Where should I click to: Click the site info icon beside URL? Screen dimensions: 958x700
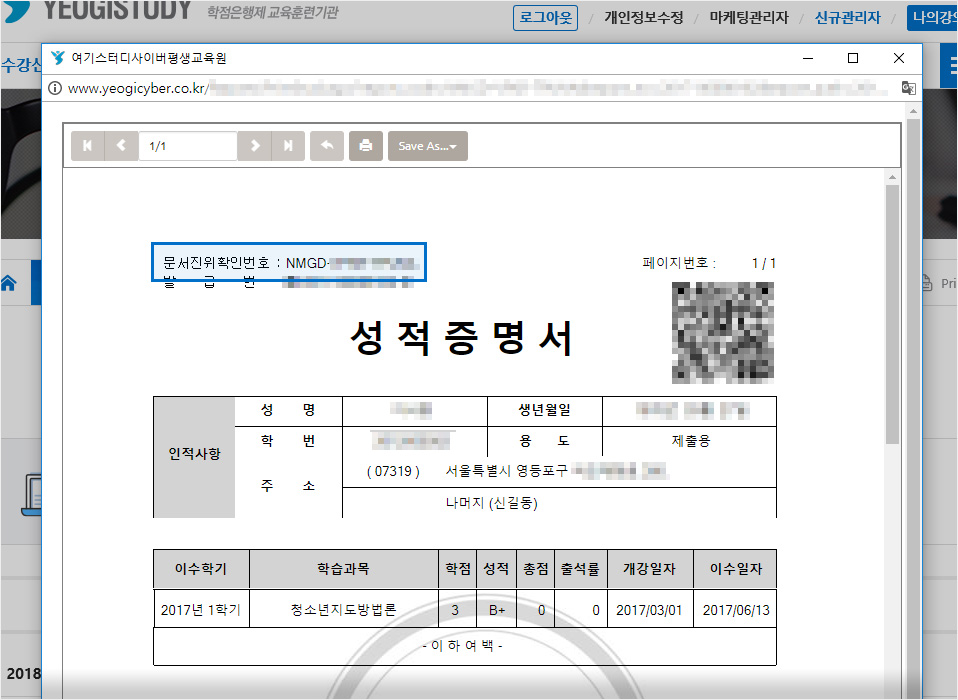click(x=56, y=88)
